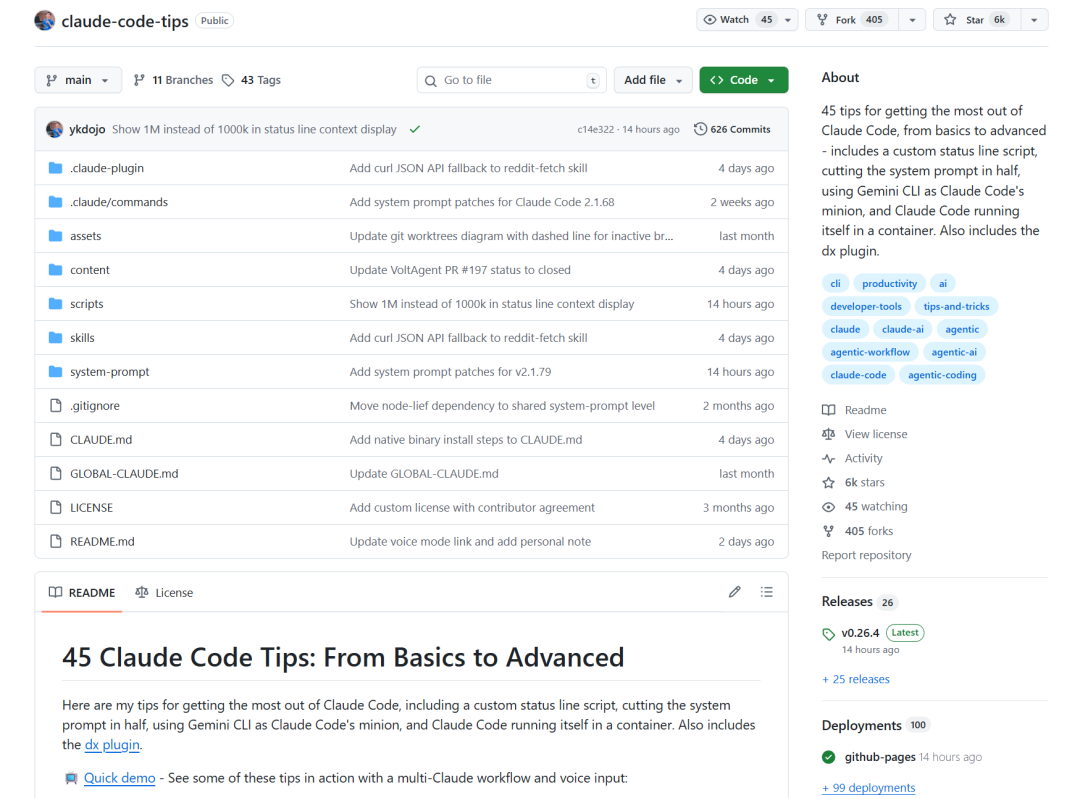Viewport: 1080px width, 798px height.
Task: Select the claude-code topic tag
Action: (858, 375)
